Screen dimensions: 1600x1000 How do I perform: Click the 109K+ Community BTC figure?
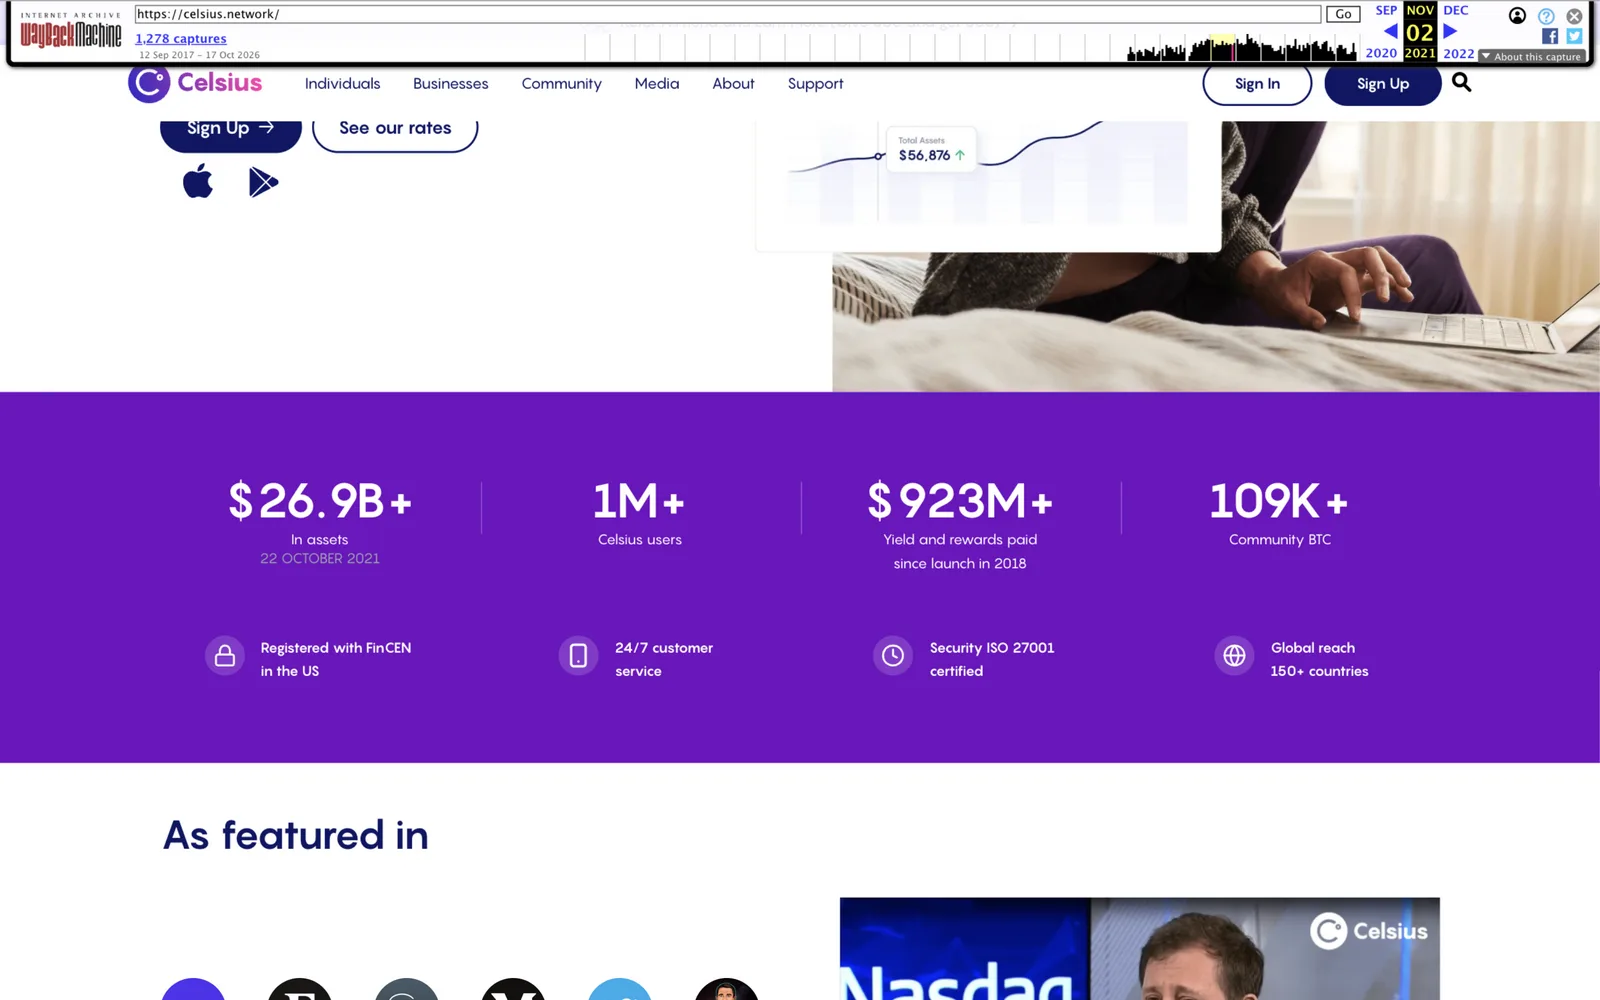(1279, 501)
